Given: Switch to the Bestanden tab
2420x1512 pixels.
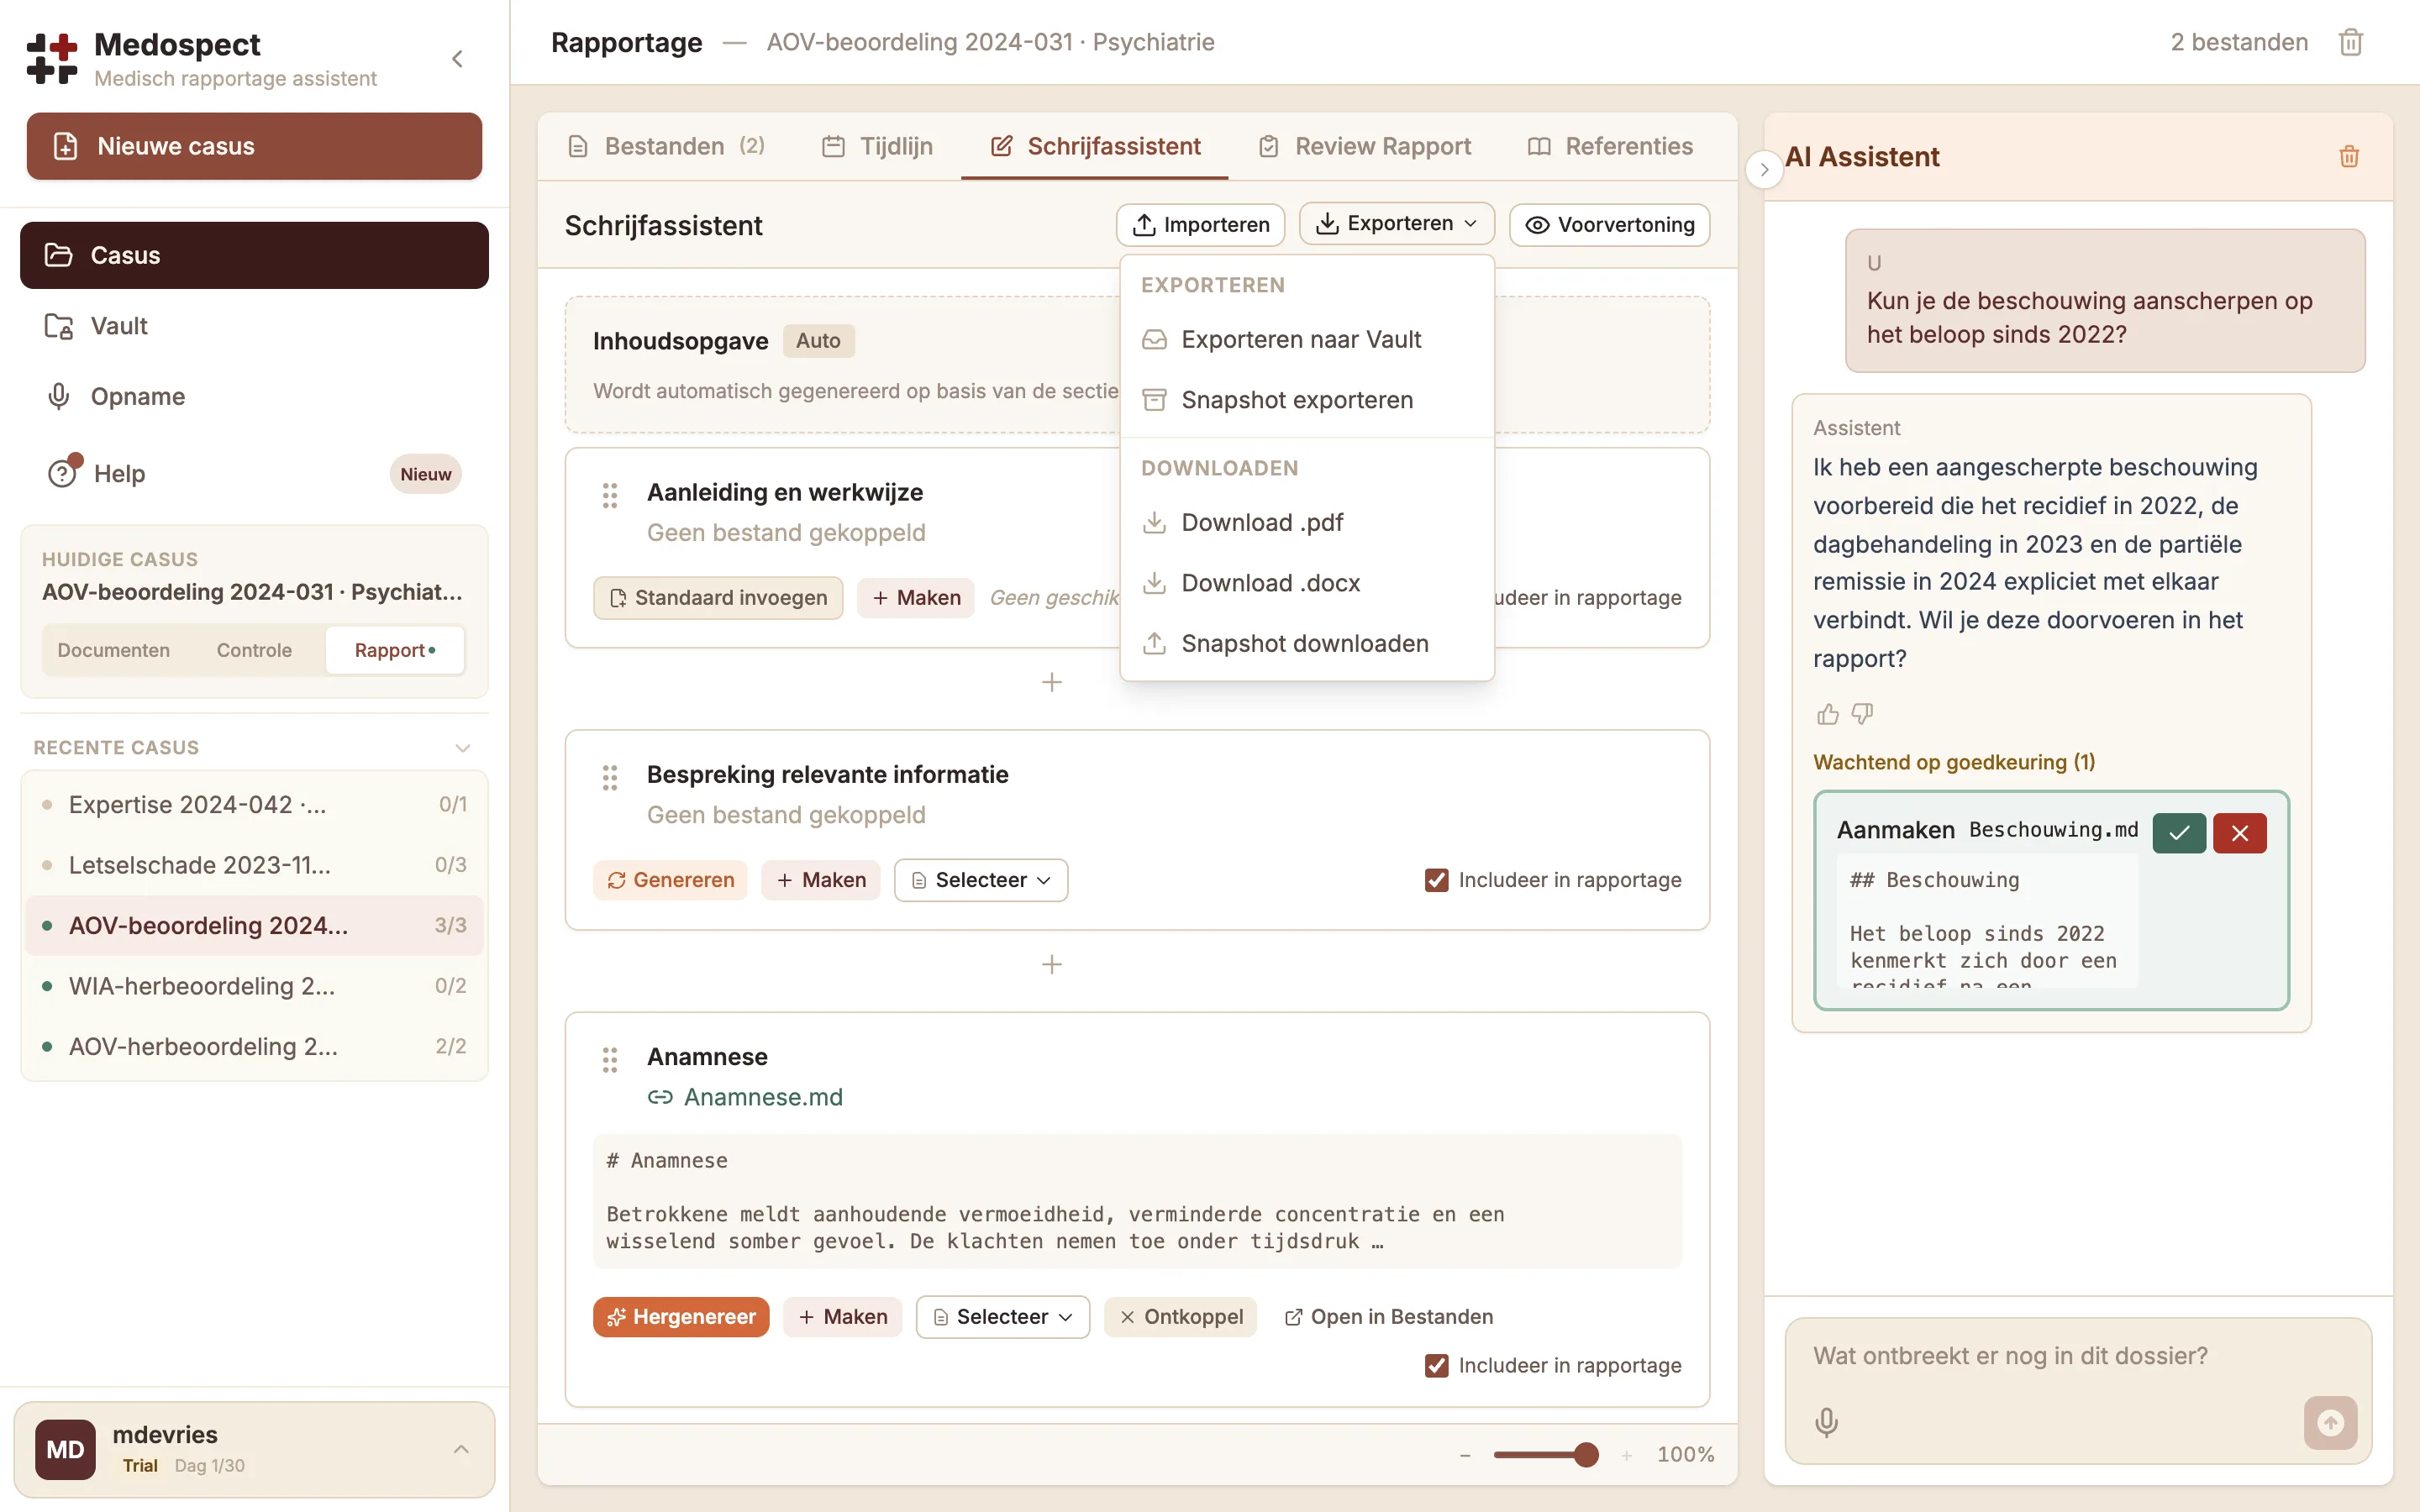Looking at the screenshot, I should click(x=665, y=146).
